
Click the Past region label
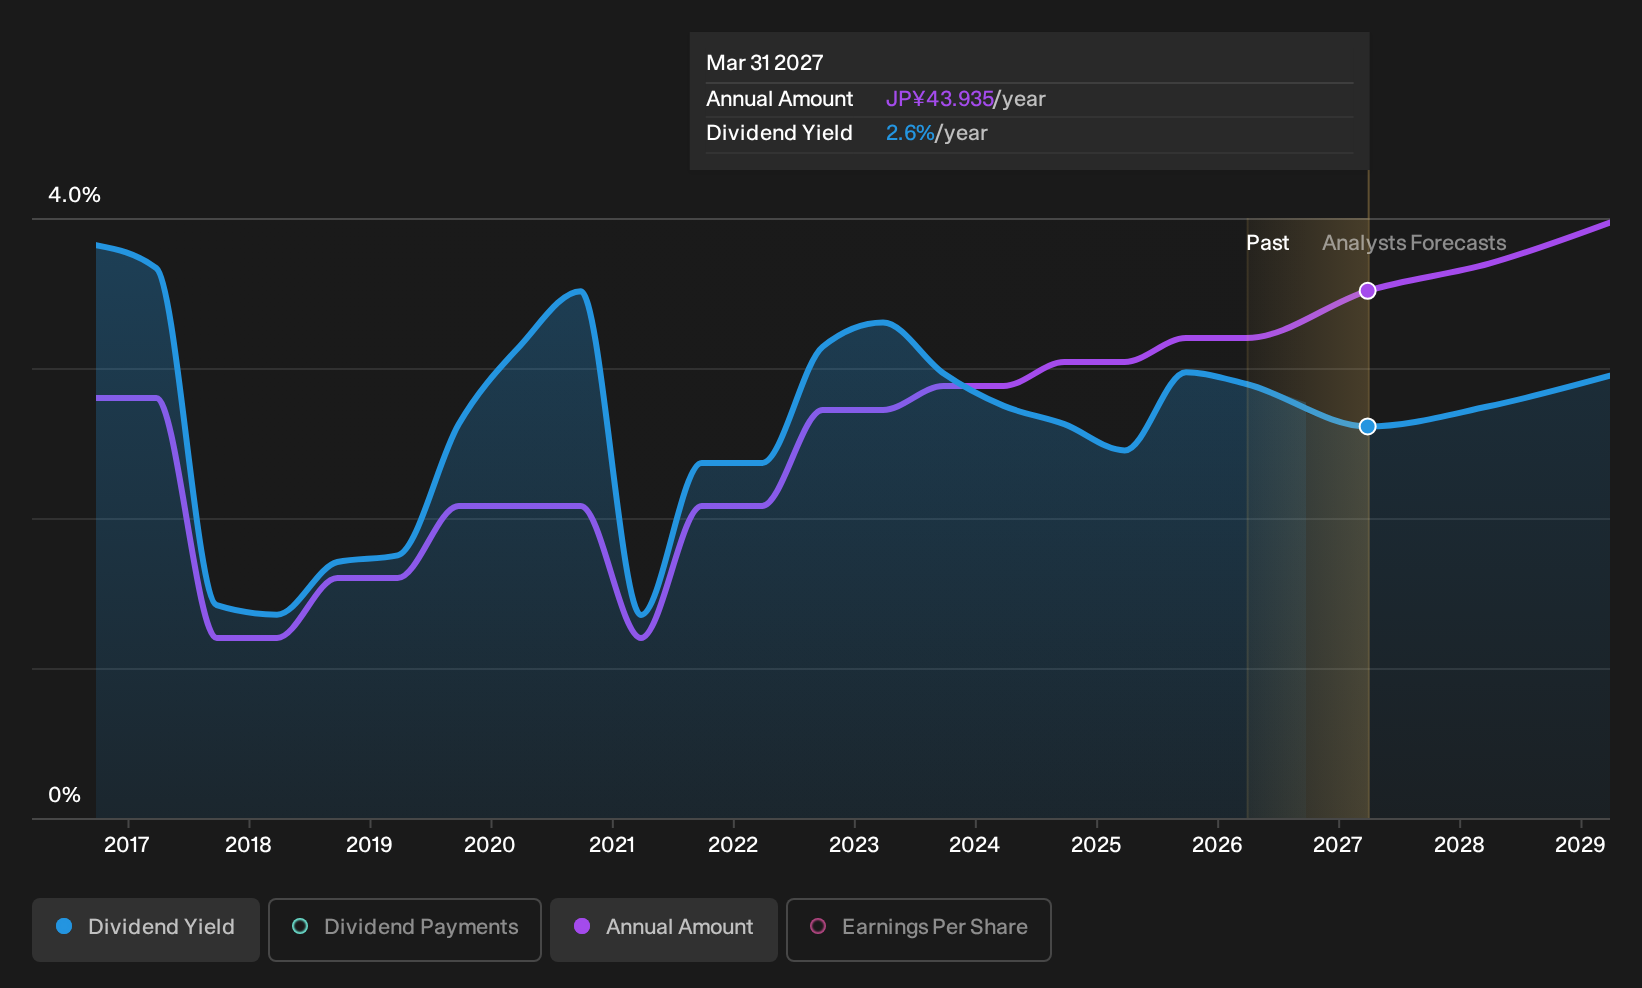click(1267, 243)
